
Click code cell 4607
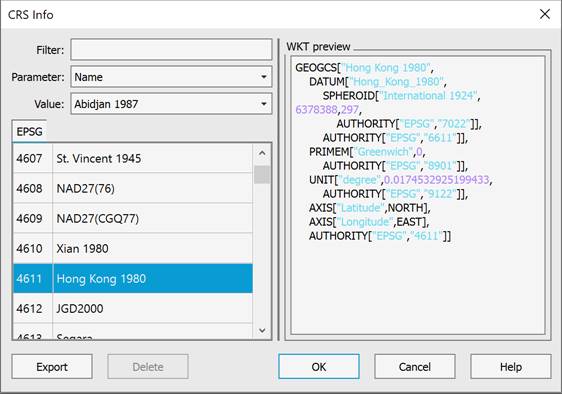[33, 158]
